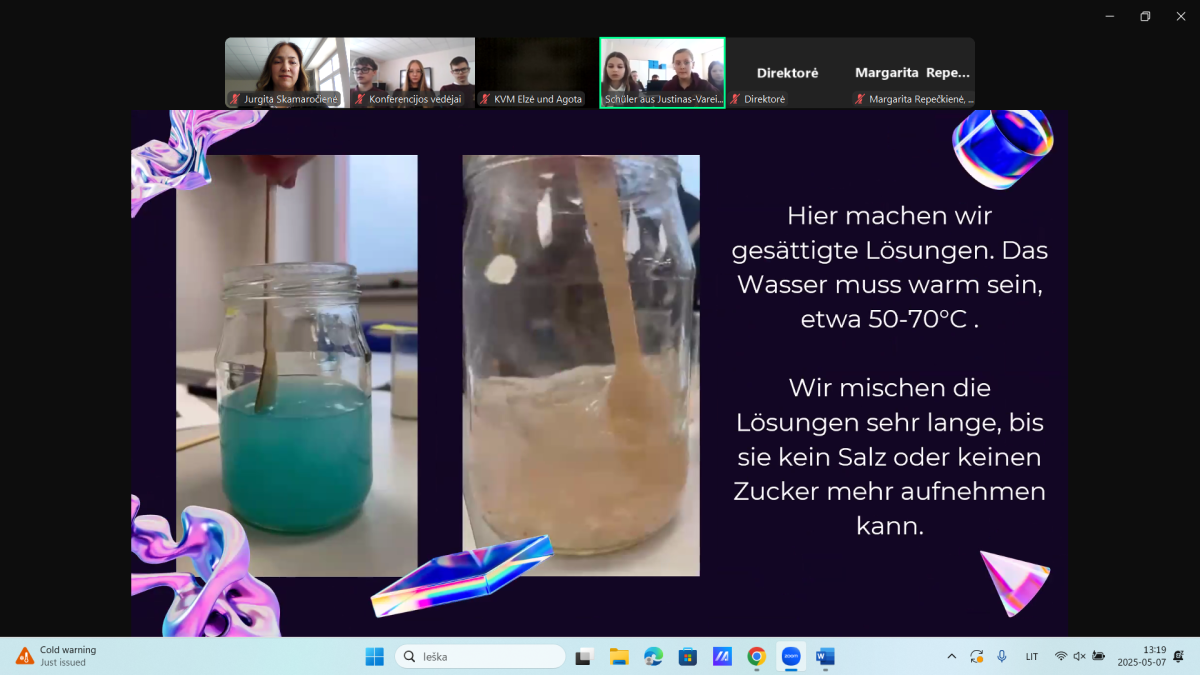The height and width of the screenshot is (675, 1200).
Task: Click the muted mic icon next to Jurgita Skamaročienė
Action: (236, 99)
